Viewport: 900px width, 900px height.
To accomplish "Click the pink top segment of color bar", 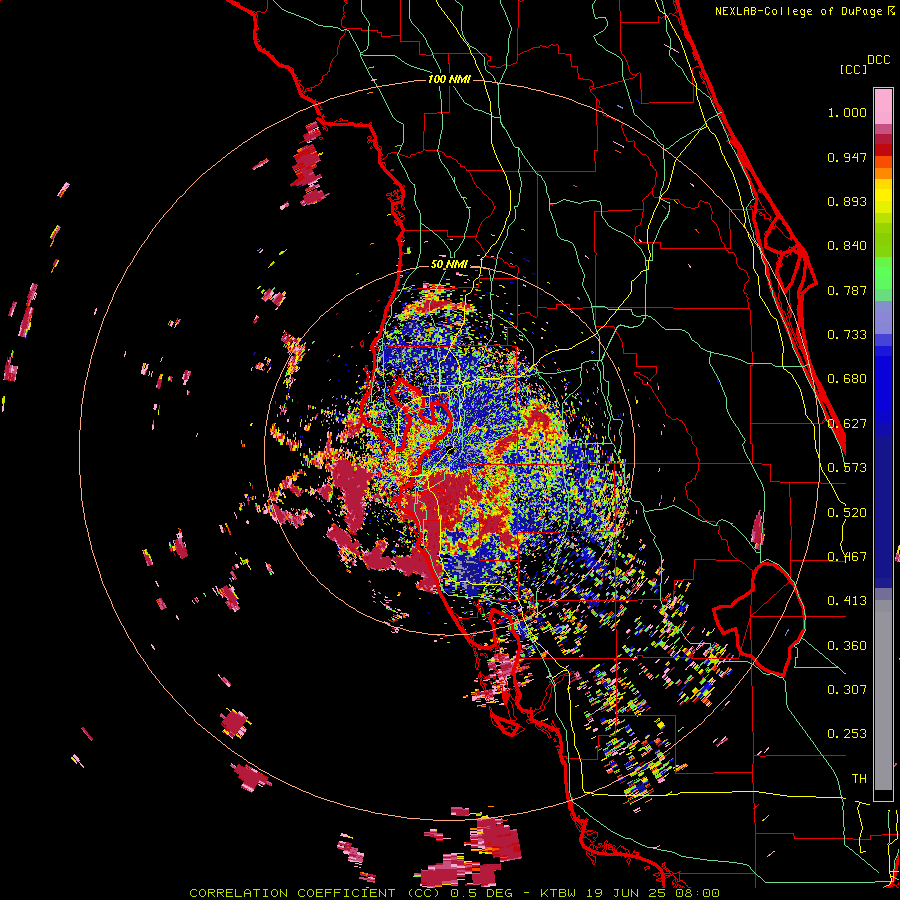I will tap(883, 106).
